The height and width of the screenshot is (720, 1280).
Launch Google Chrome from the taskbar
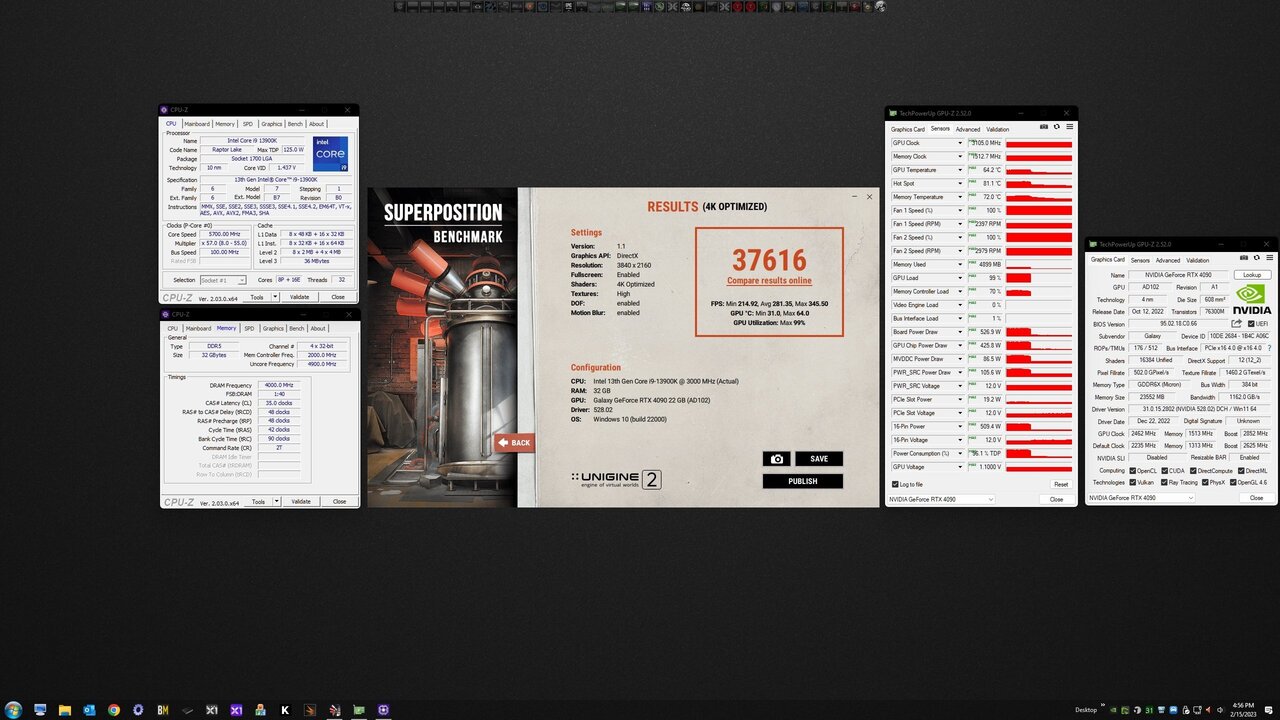114,710
